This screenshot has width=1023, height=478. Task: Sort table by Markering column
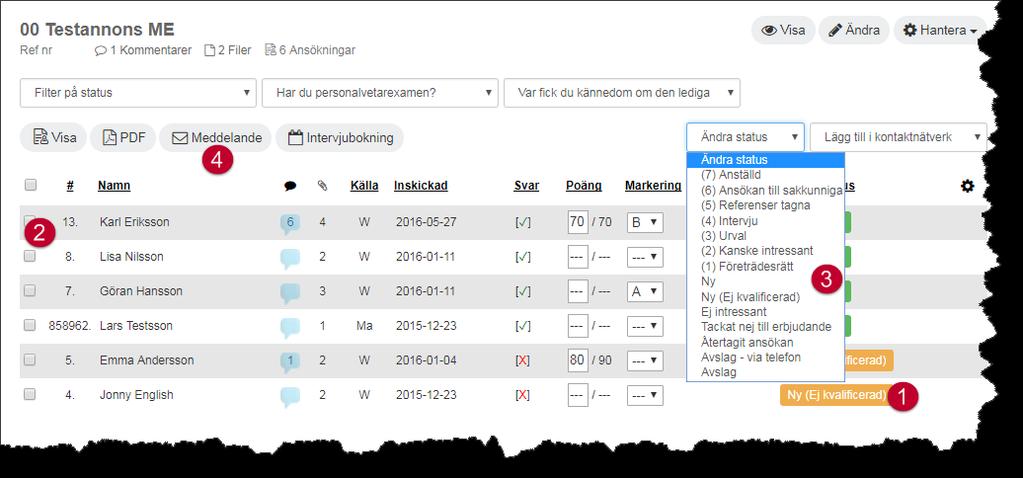pyautogui.click(x=653, y=186)
